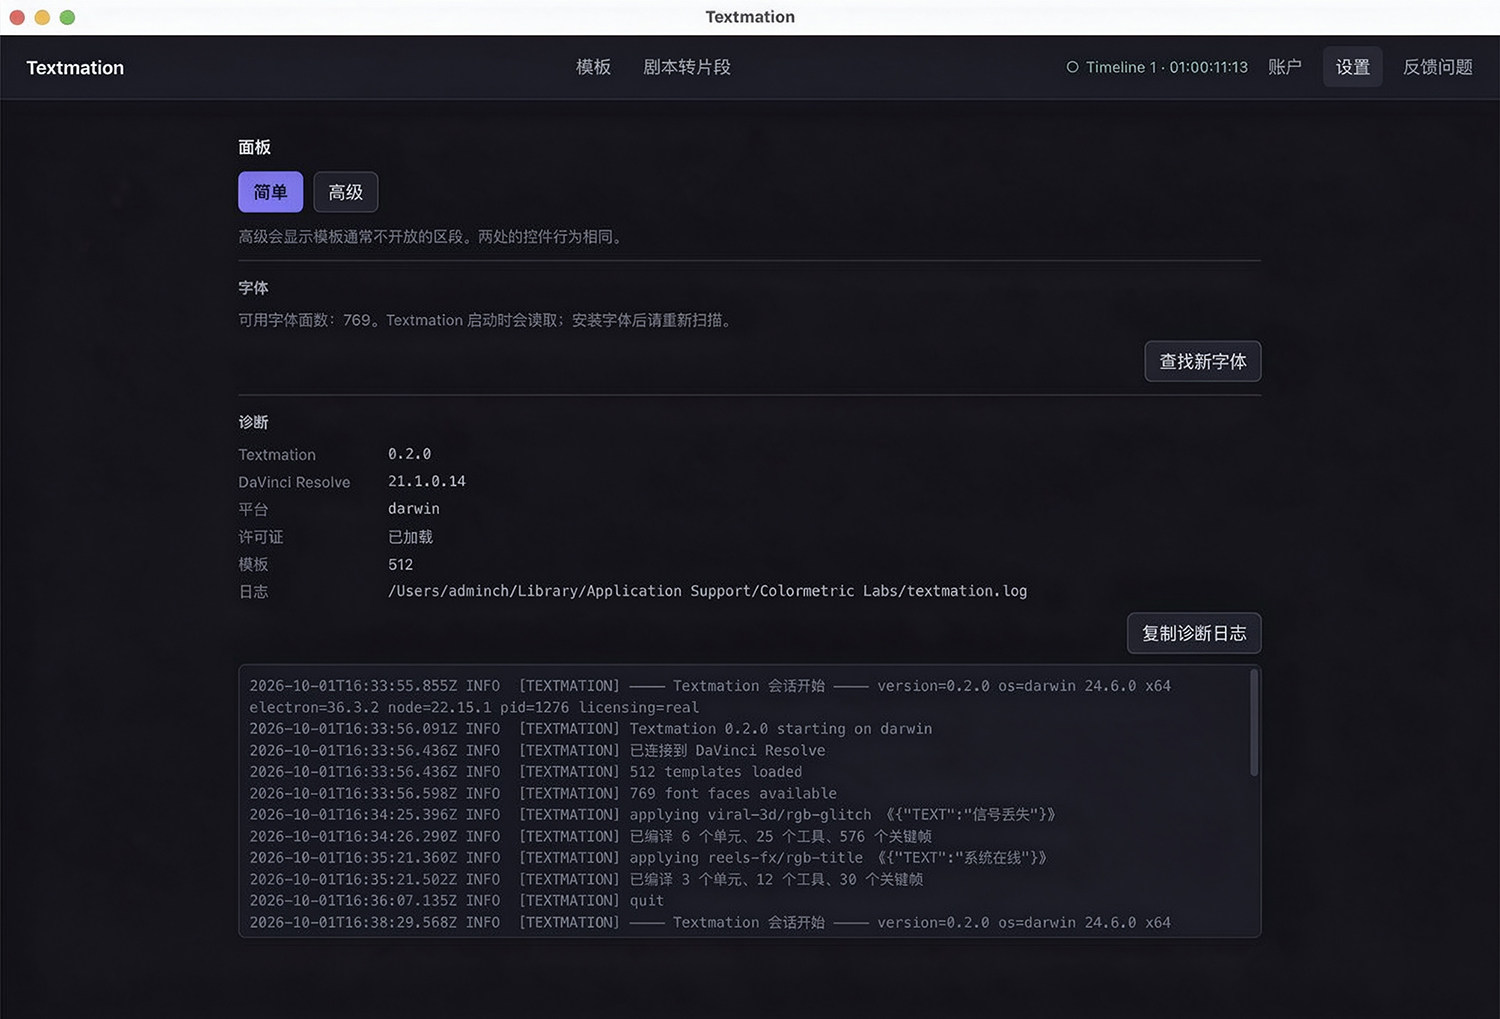Click log line applying viral-3d/rgb-glitch
The image size is (1500, 1019).
(x=653, y=815)
